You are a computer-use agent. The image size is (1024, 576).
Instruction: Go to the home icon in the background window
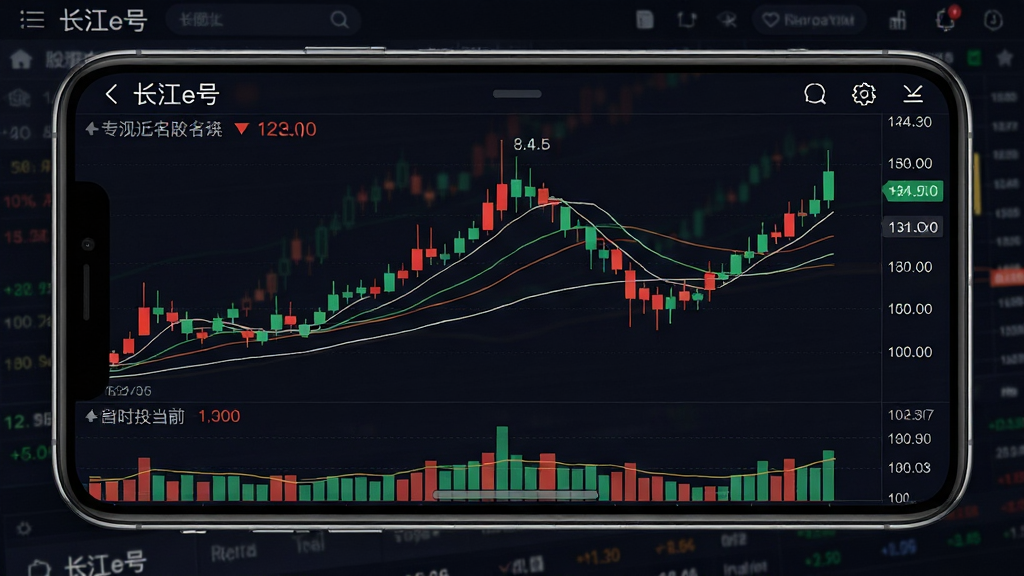point(21,59)
